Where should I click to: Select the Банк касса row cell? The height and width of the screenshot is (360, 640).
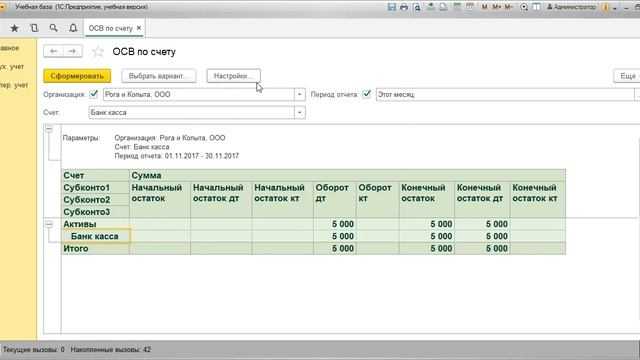click(96, 236)
